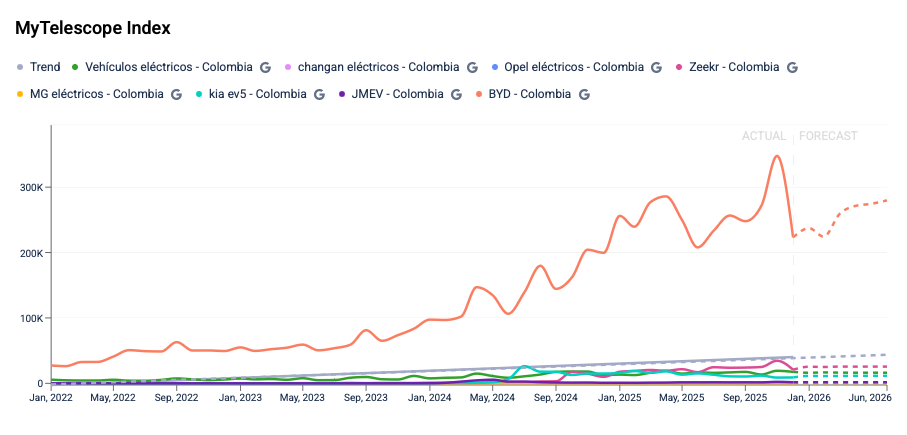Click Google icon next to Vehículos eléctricos

266,67
